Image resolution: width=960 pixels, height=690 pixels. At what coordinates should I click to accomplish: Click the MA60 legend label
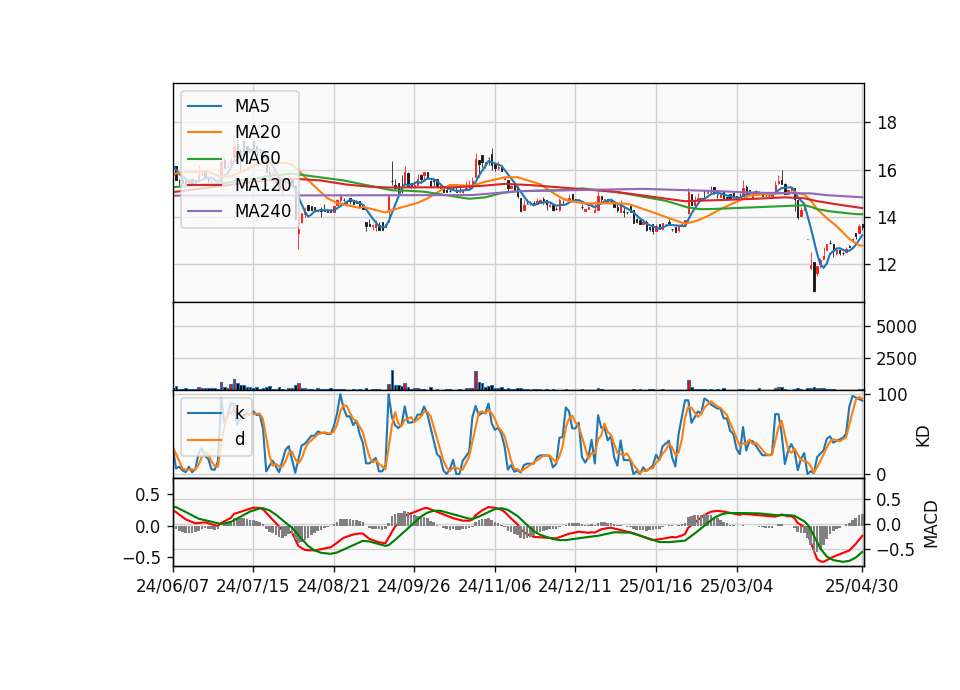(x=257, y=158)
